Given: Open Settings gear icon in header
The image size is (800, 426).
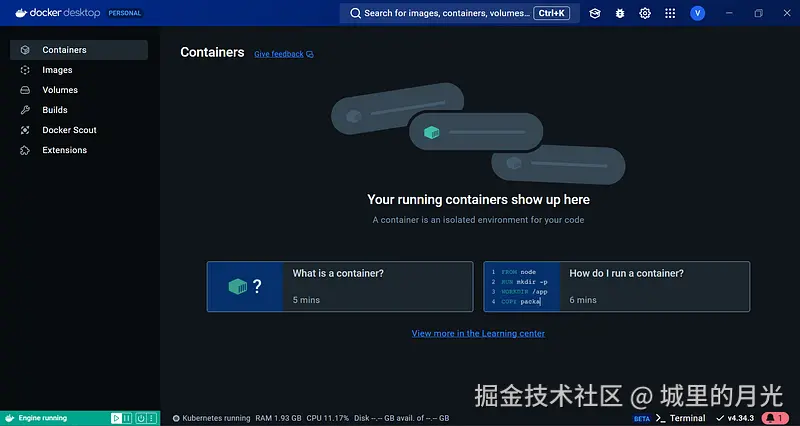Looking at the screenshot, I should click(x=645, y=13).
